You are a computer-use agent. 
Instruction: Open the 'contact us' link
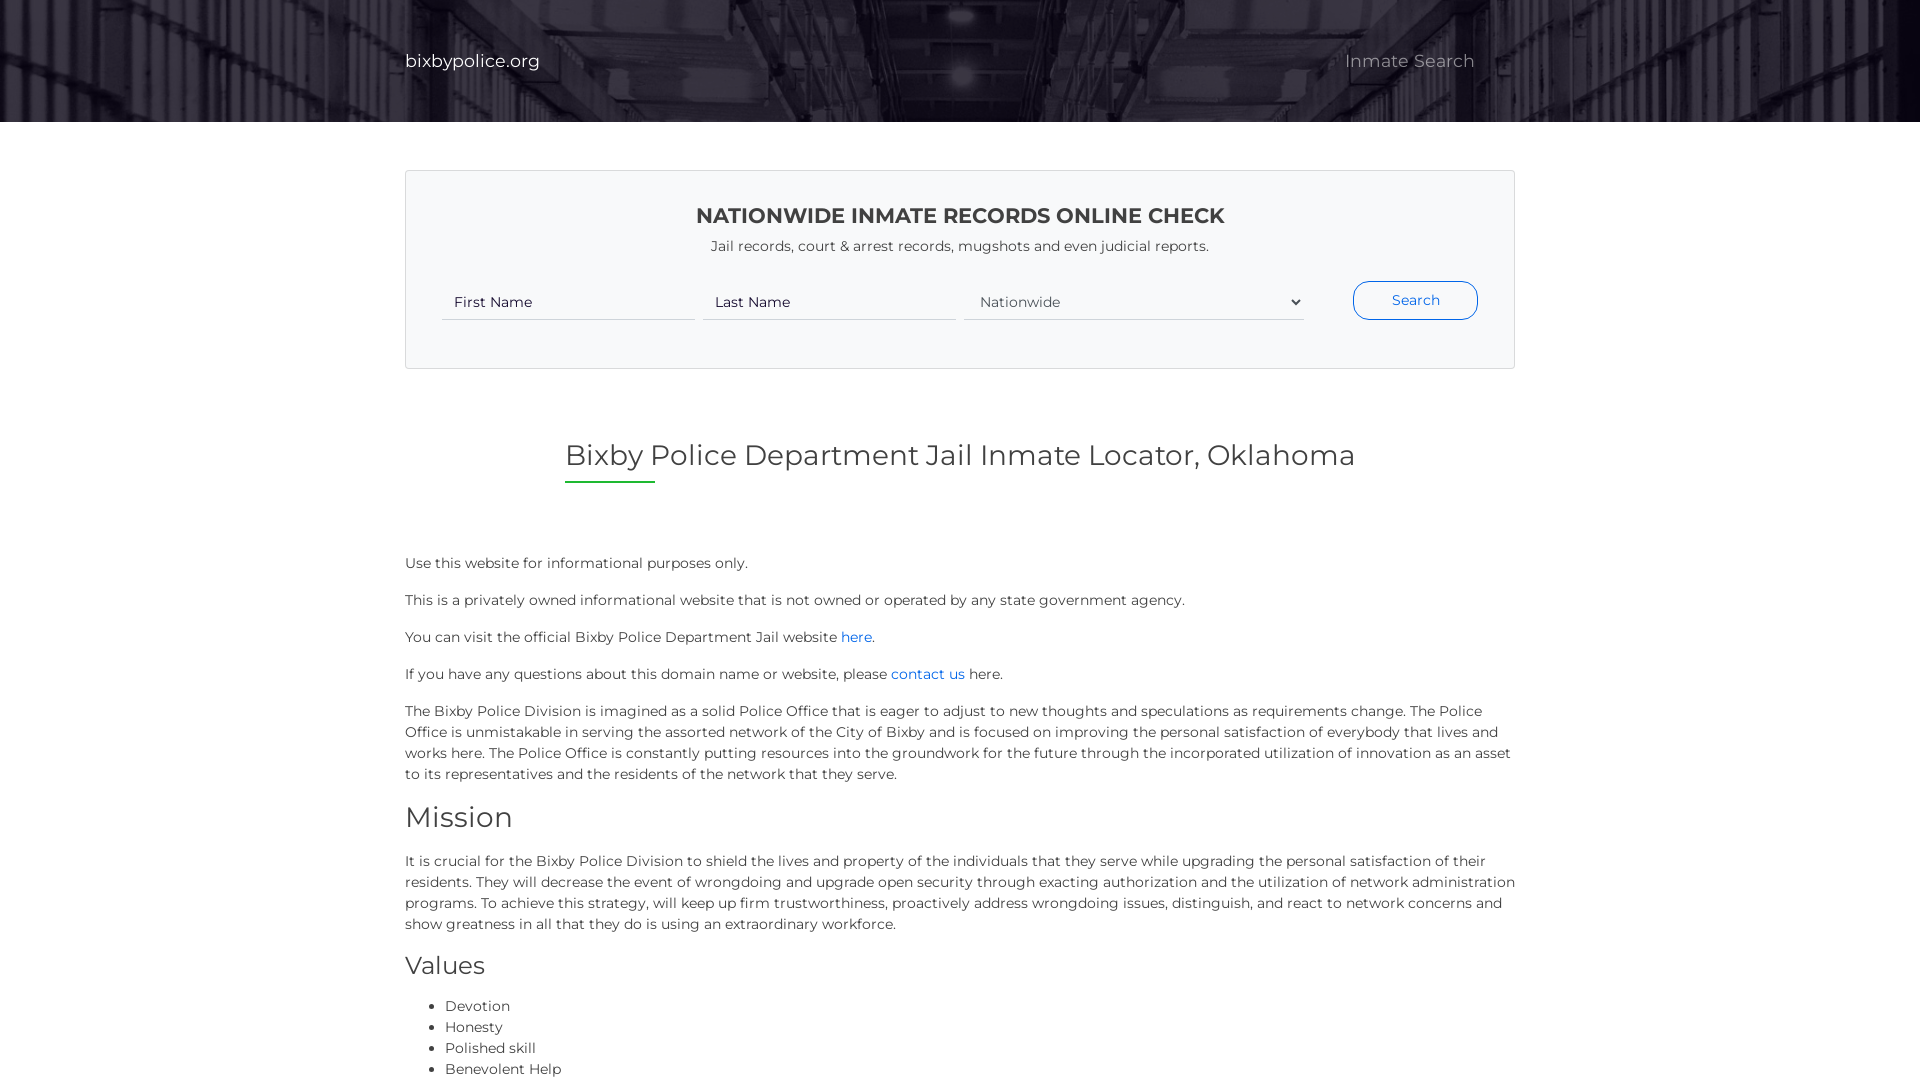coord(928,674)
